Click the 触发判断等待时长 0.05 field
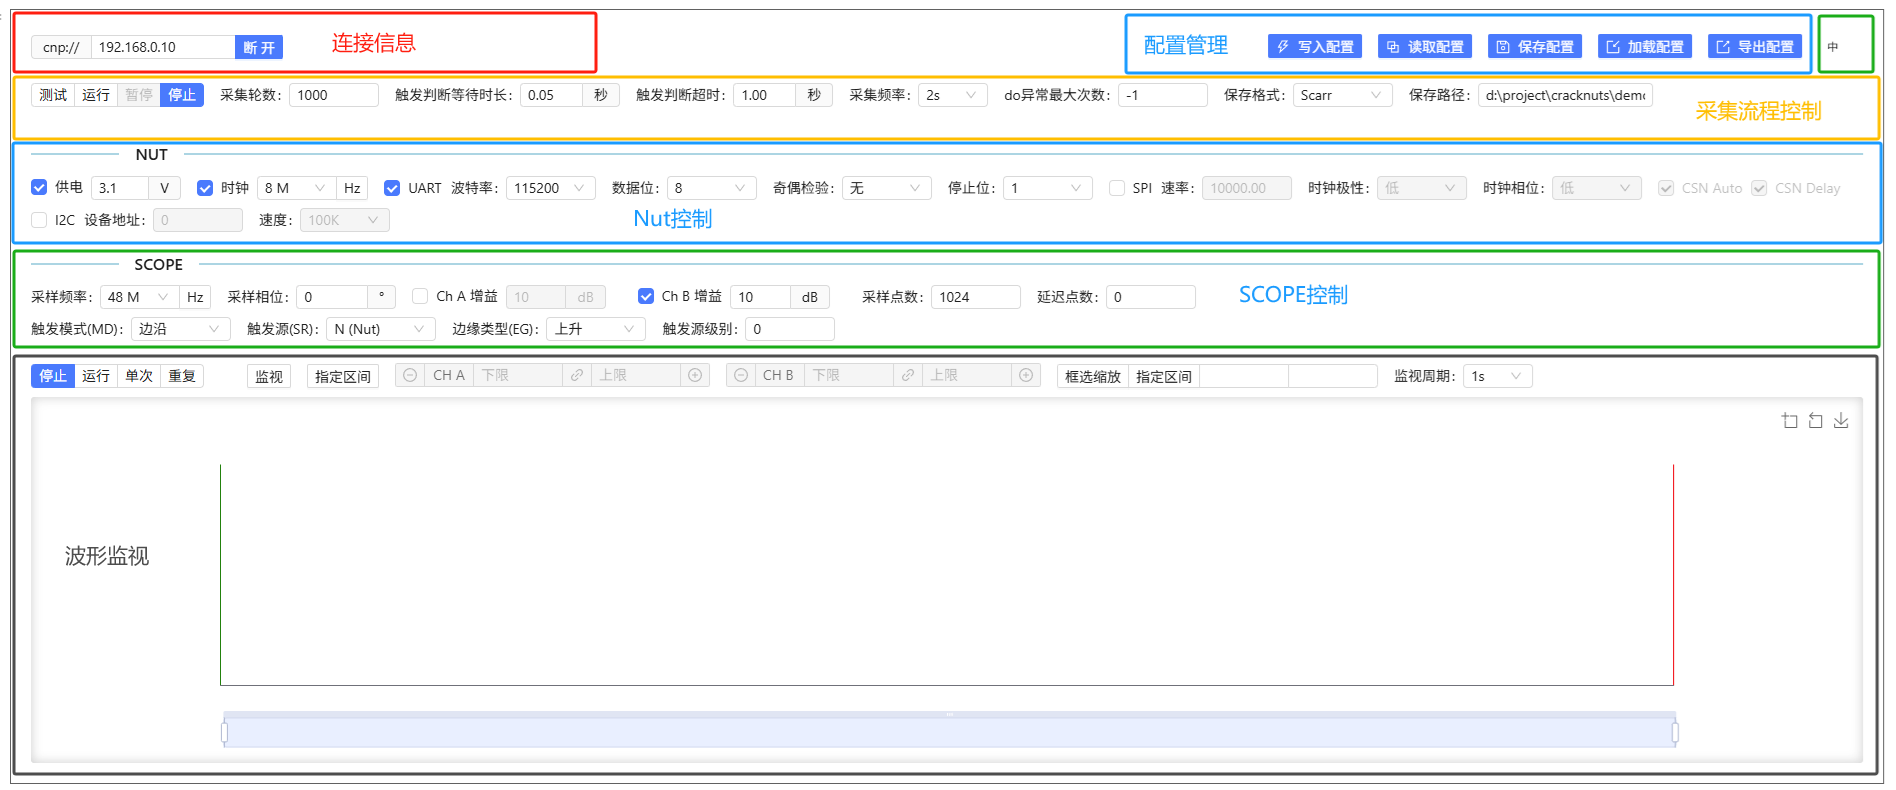The height and width of the screenshot is (790, 1896). coord(551,95)
